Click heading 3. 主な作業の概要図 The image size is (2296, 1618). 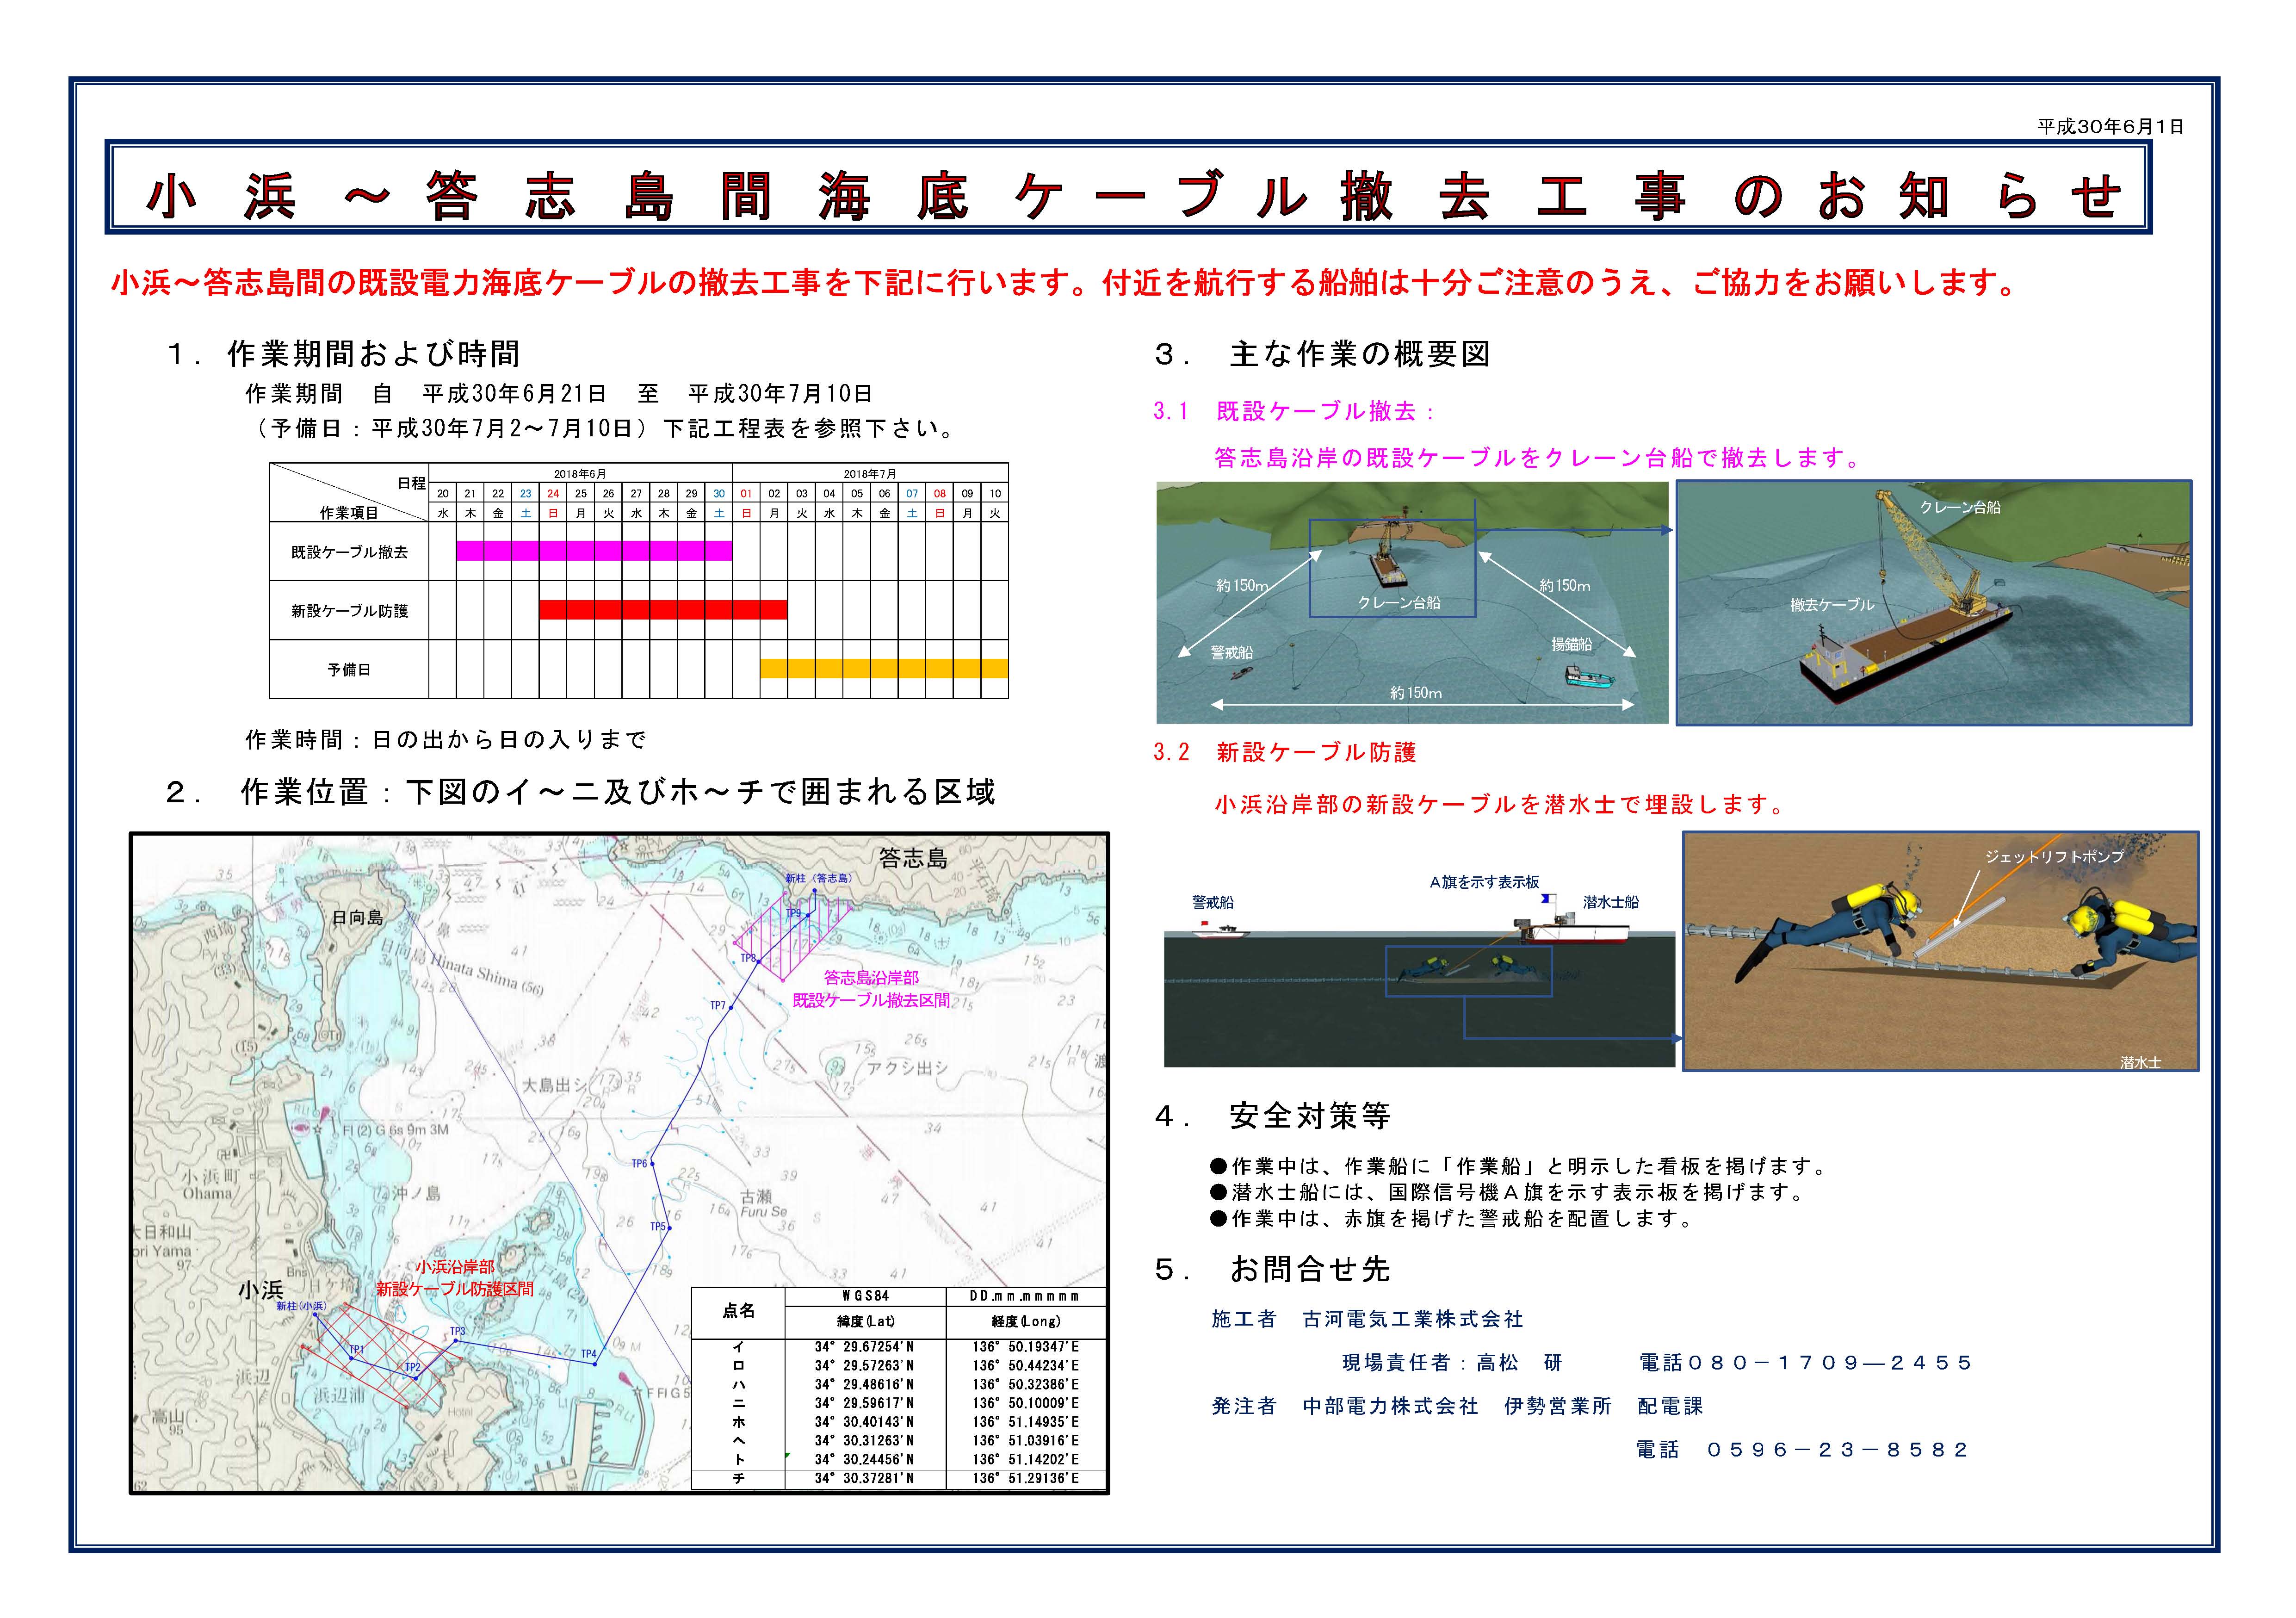(1322, 354)
